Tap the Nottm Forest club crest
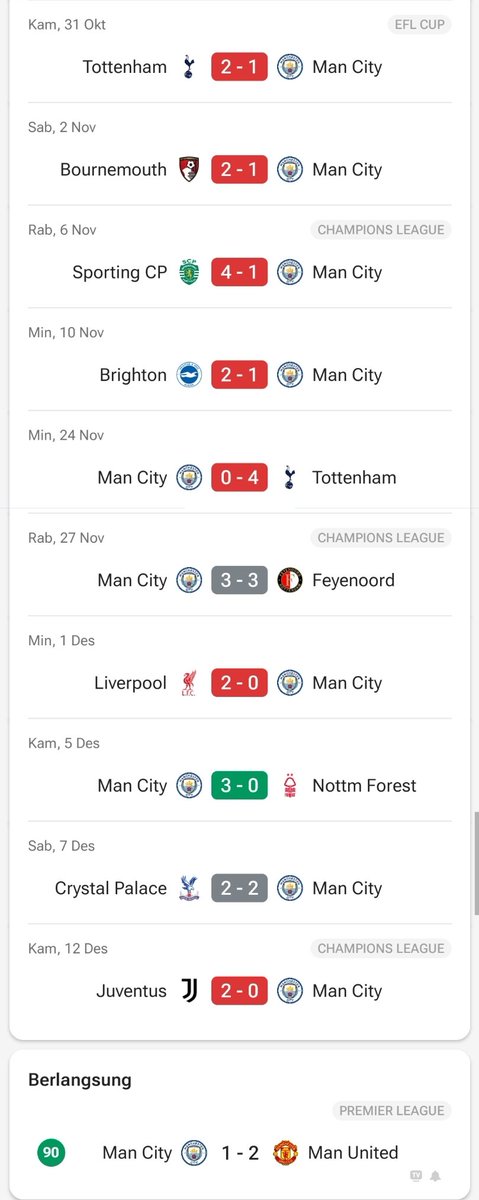The height and width of the screenshot is (1200, 479). tap(290, 786)
